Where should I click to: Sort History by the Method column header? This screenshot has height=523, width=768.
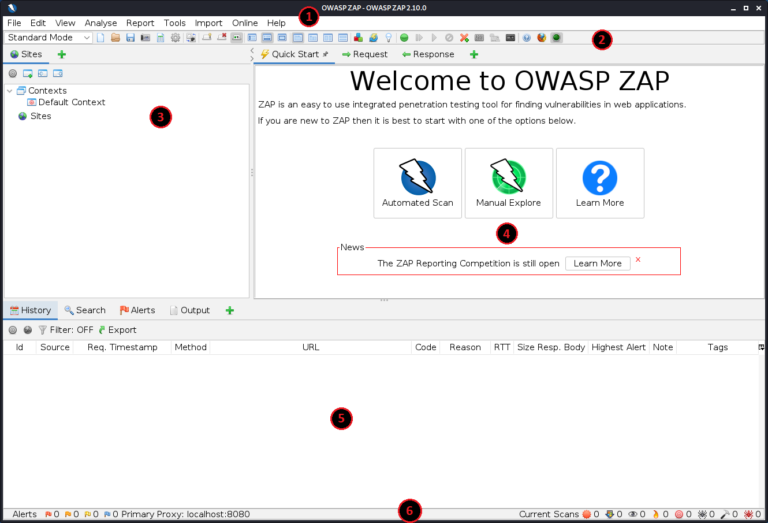(191, 347)
